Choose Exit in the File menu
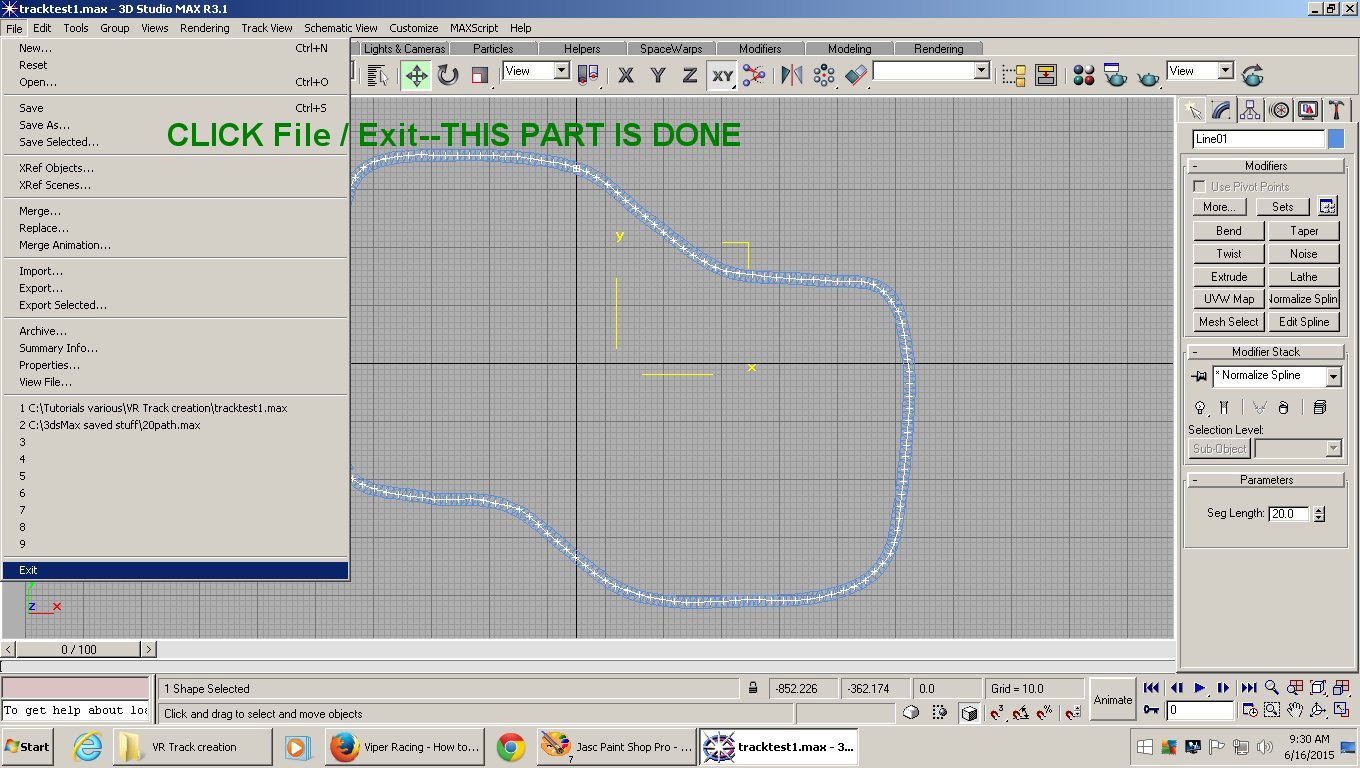This screenshot has height=768, width=1360. click(x=175, y=570)
